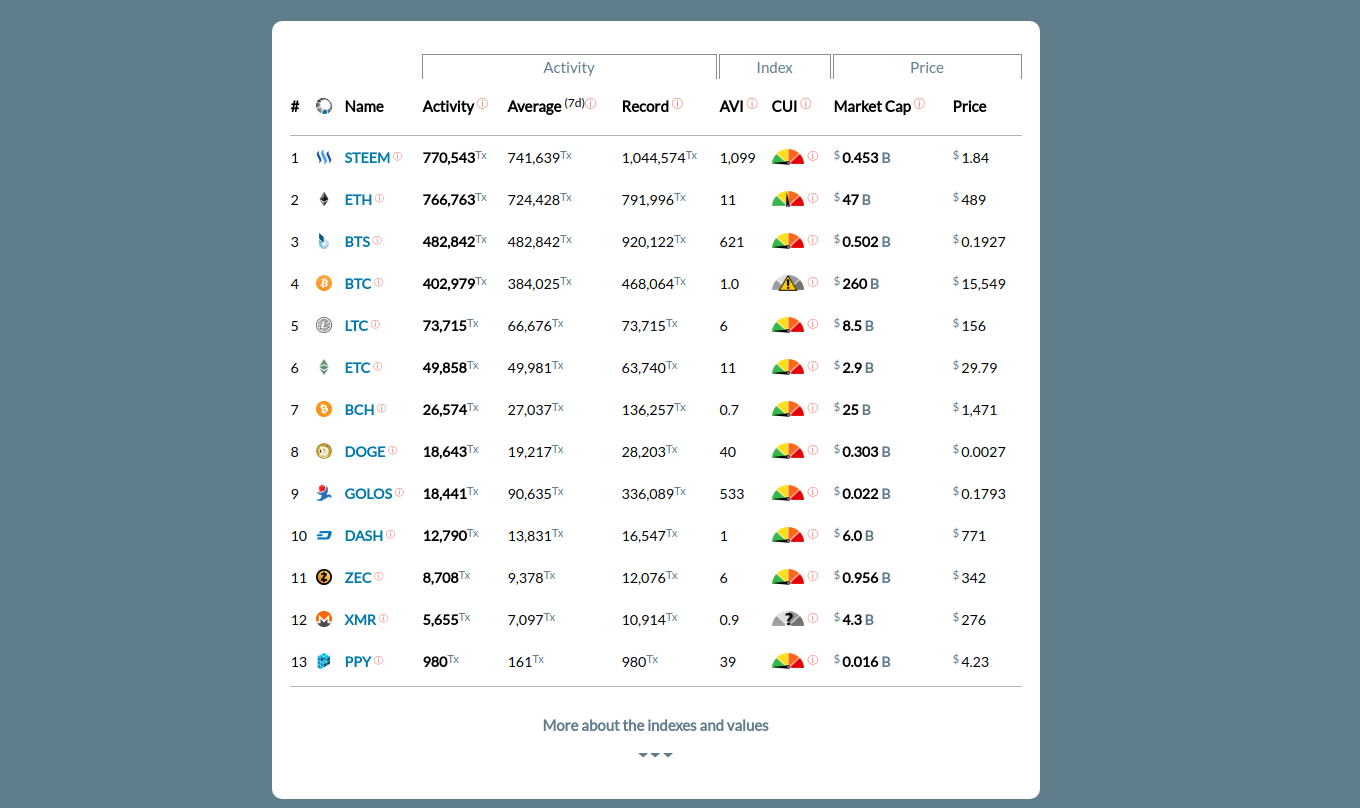Open the ETH coin link
Screen dimensions: 1360x808
click(x=358, y=200)
